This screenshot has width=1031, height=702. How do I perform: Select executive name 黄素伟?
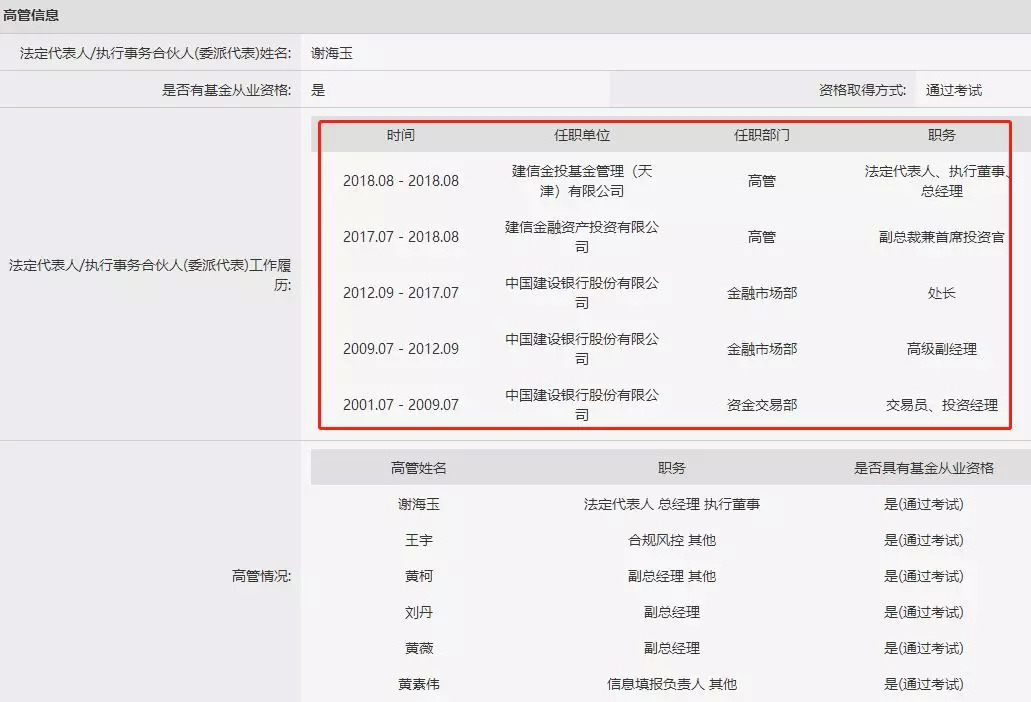click(x=418, y=684)
